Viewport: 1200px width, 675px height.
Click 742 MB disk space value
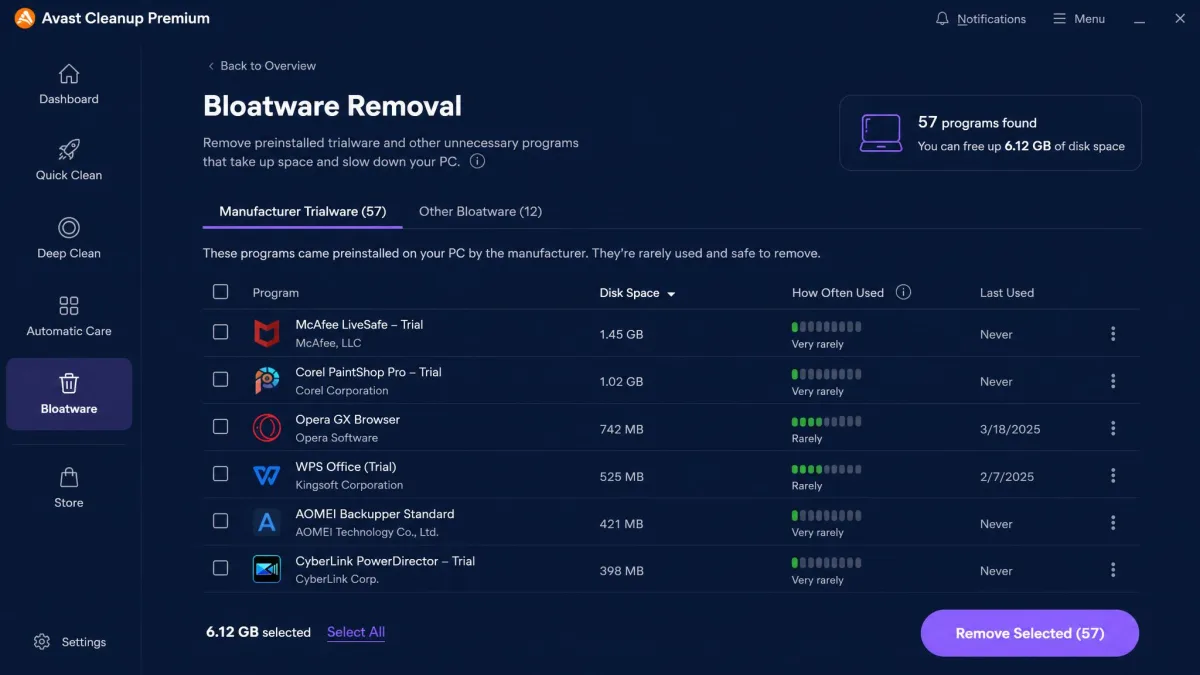pyautogui.click(x=622, y=429)
